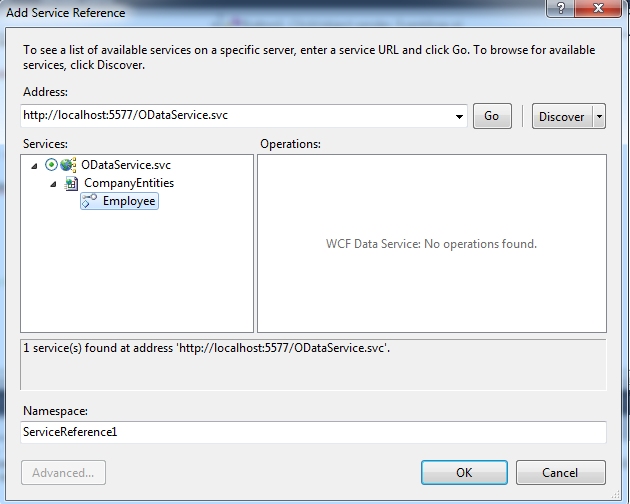Click the help question mark button

(x=563, y=11)
